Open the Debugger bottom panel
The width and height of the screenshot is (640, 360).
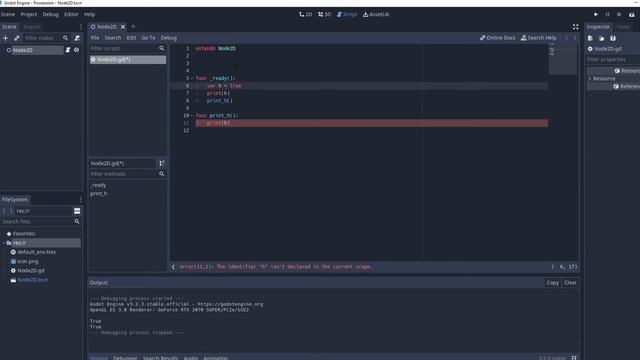tap(125, 358)
